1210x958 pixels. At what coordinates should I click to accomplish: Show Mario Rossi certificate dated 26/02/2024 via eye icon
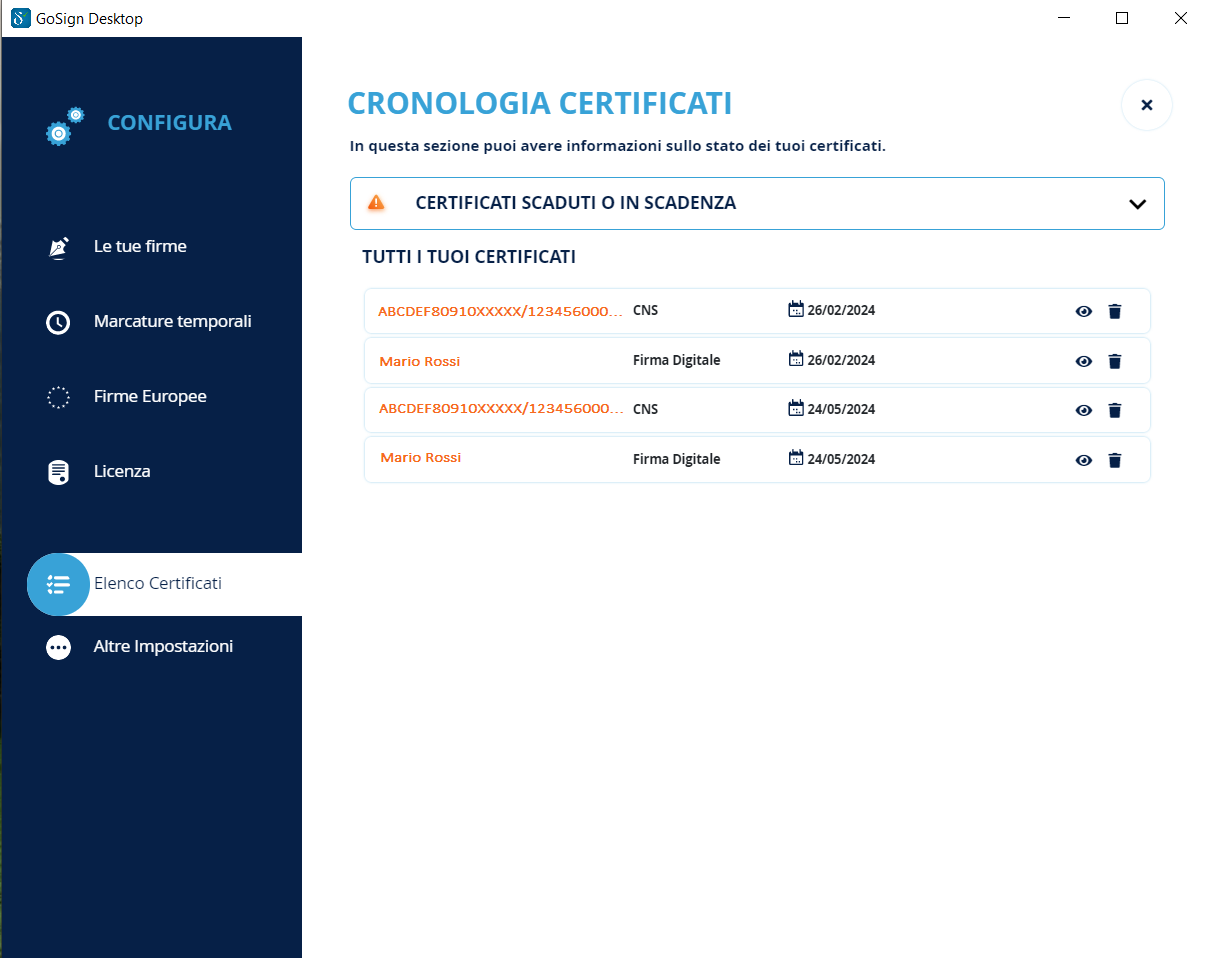[1084, 361]
